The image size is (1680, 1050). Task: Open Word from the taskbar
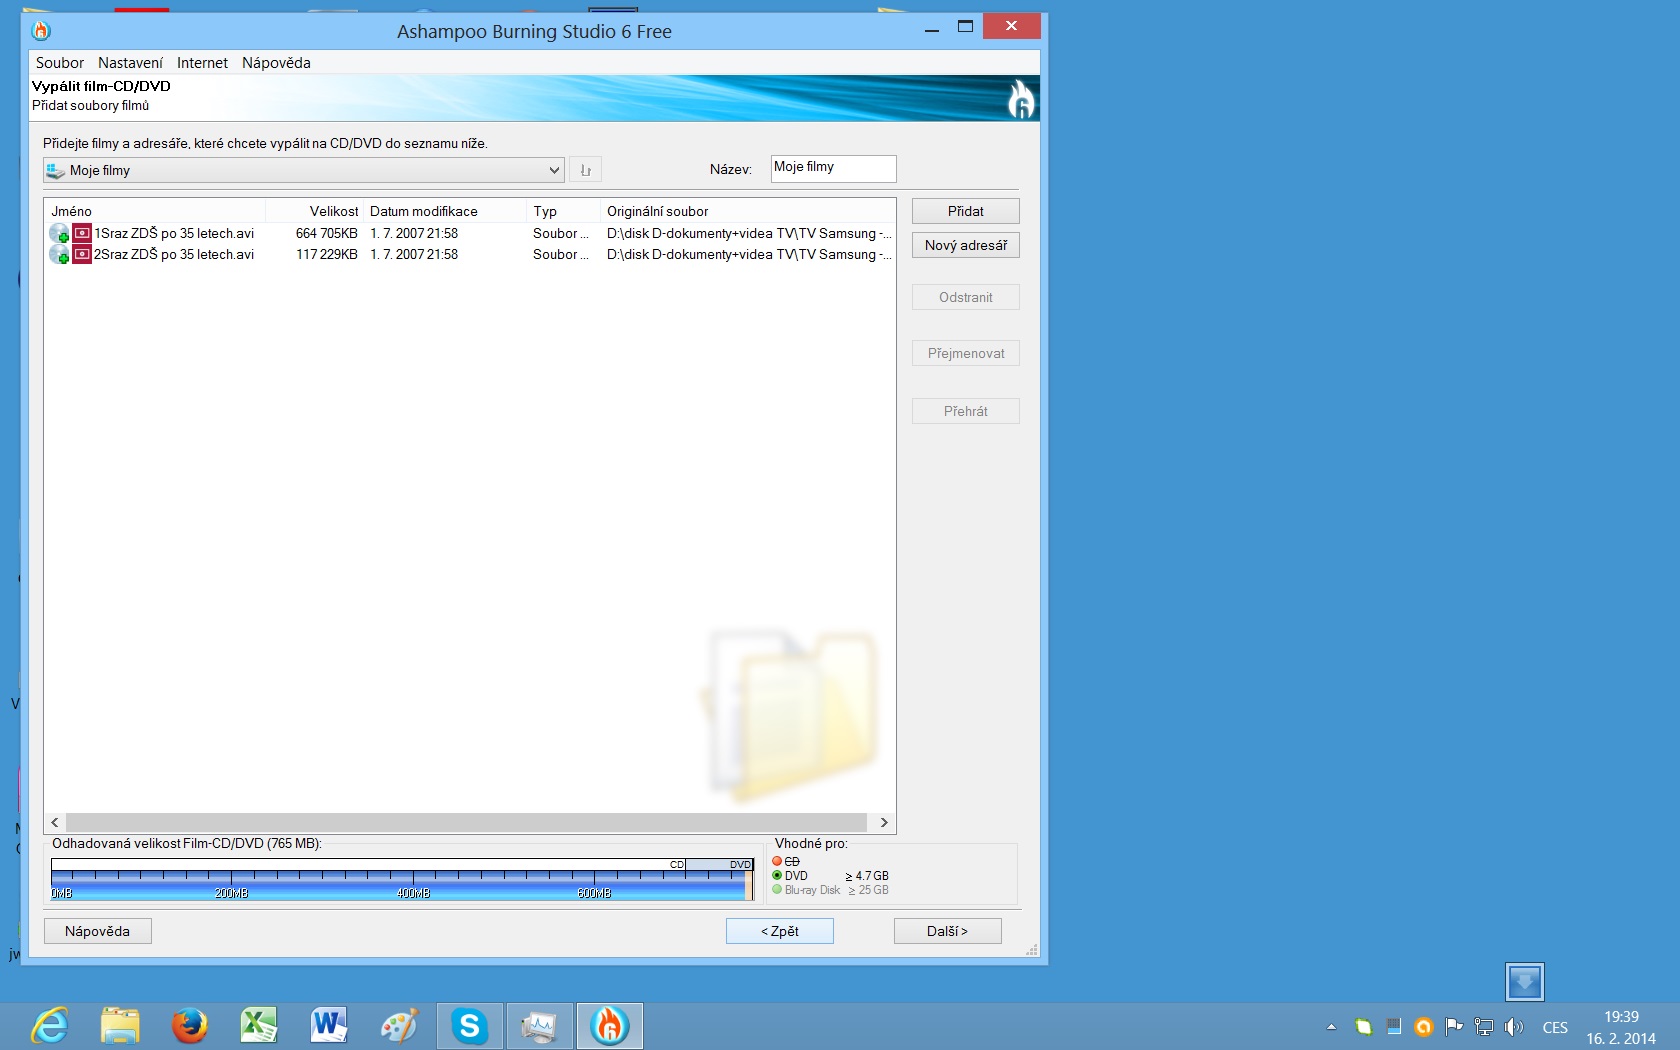pyautogui.click(x=329, y=1026)
